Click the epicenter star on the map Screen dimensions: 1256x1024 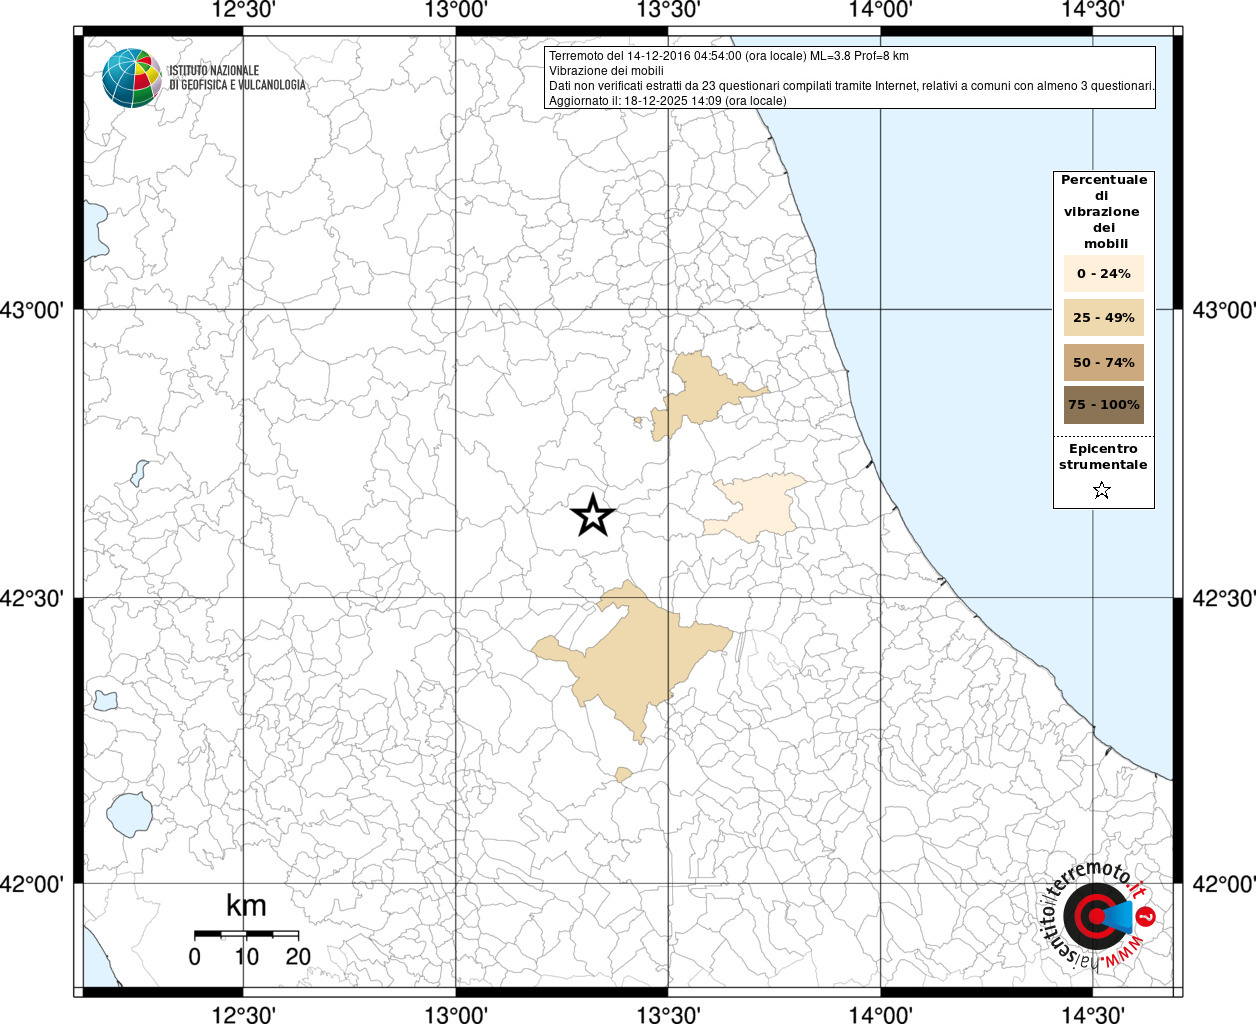tap(593, 516)
